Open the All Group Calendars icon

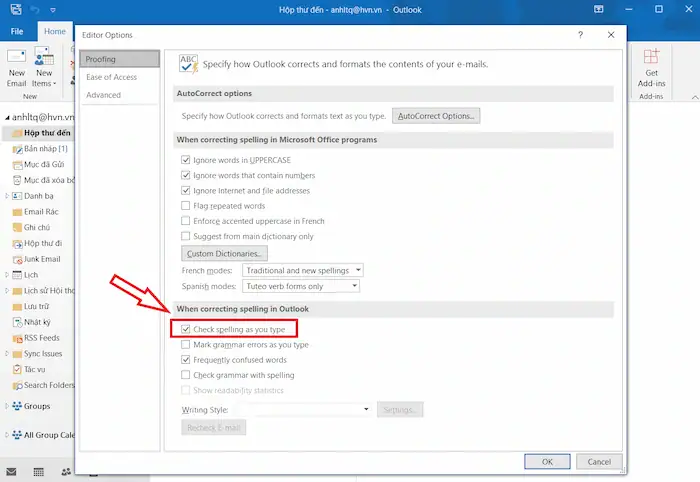click(17, 435)
